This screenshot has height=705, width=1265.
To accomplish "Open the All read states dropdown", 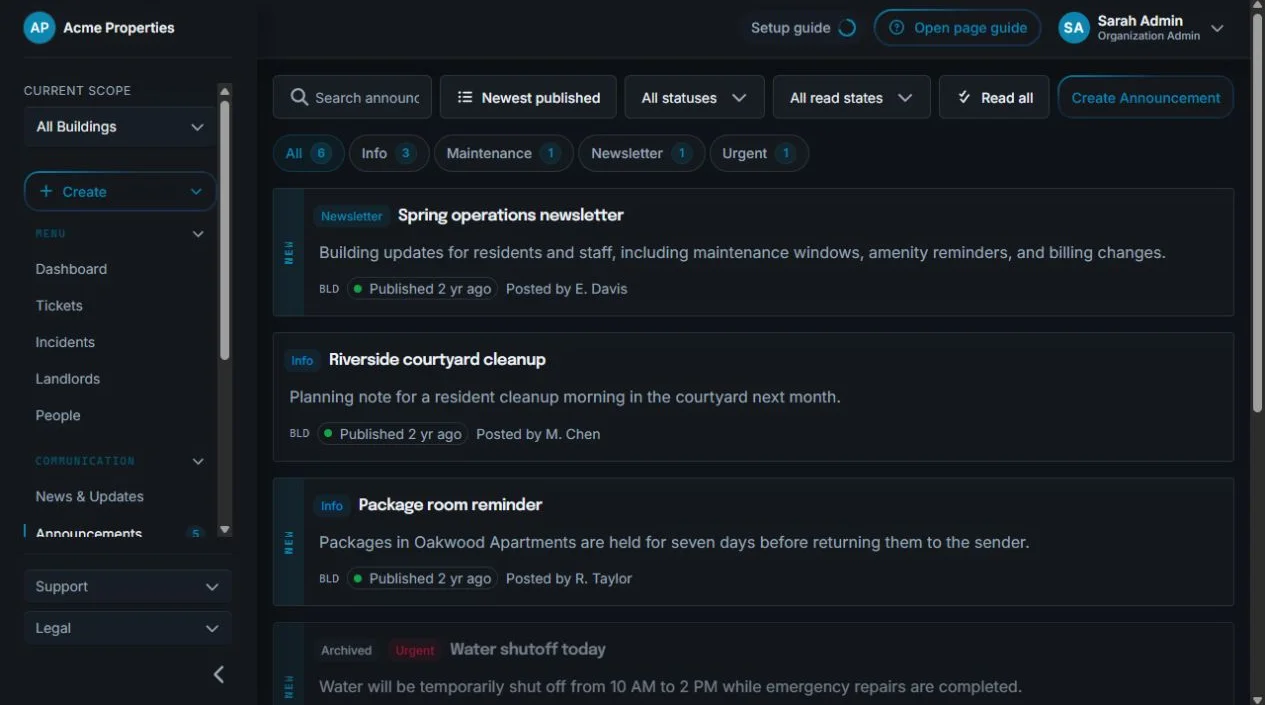I will 851,97.
